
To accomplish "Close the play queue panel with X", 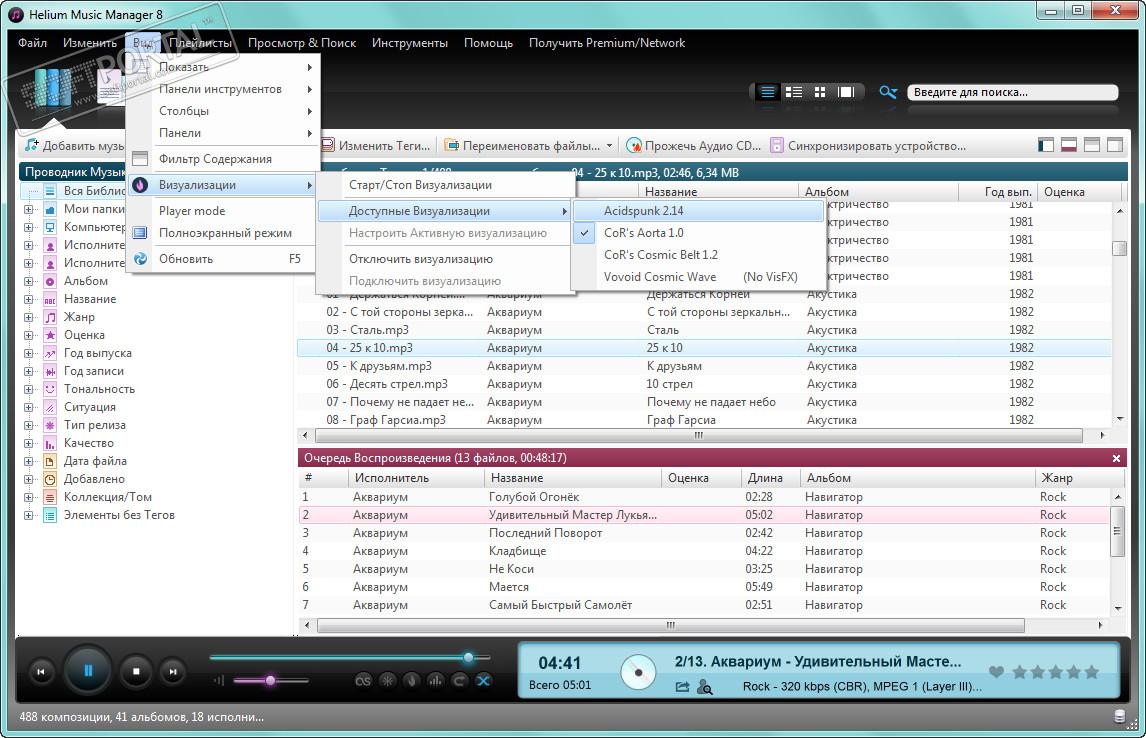I will pos(1116,458).
